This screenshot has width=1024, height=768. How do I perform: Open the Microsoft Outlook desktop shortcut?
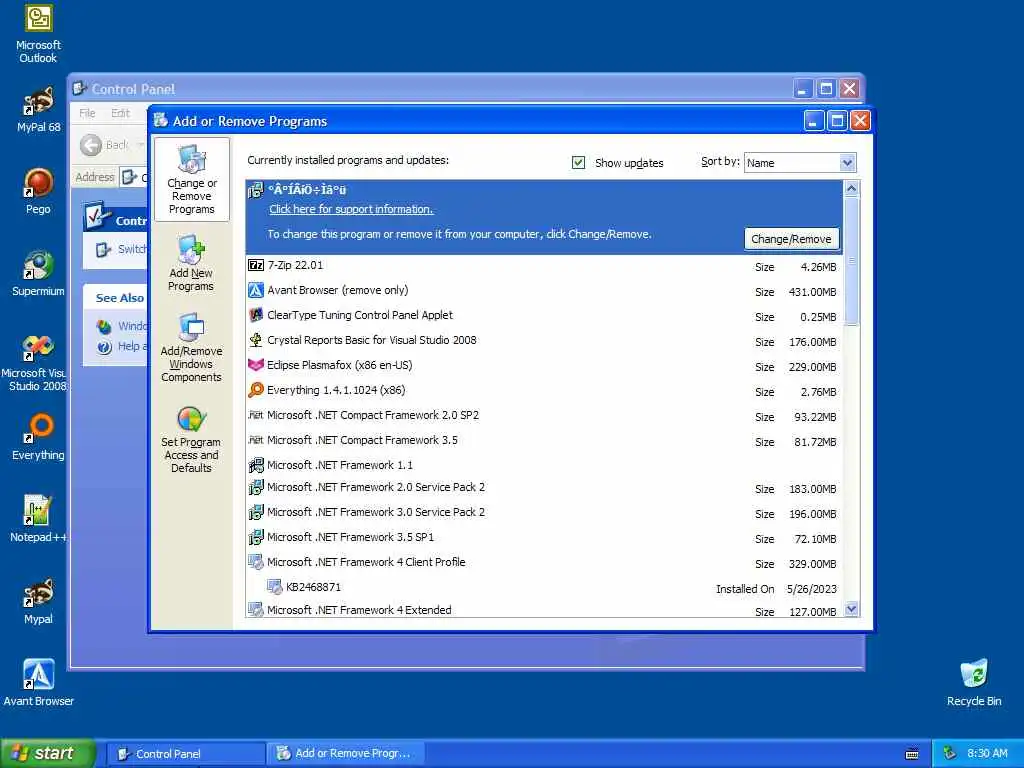tap(38, 34)
